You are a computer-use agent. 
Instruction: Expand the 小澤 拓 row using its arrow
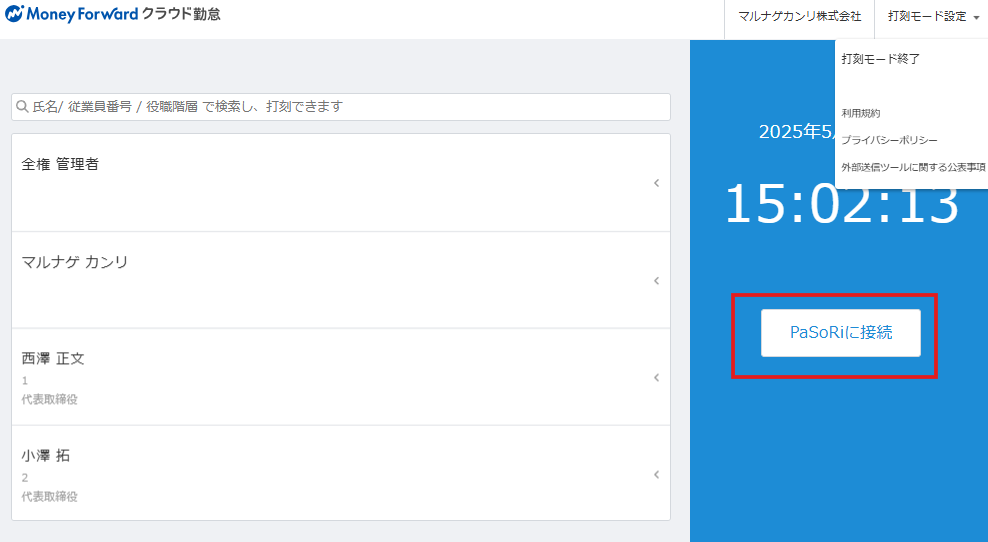tap(656, 475)
